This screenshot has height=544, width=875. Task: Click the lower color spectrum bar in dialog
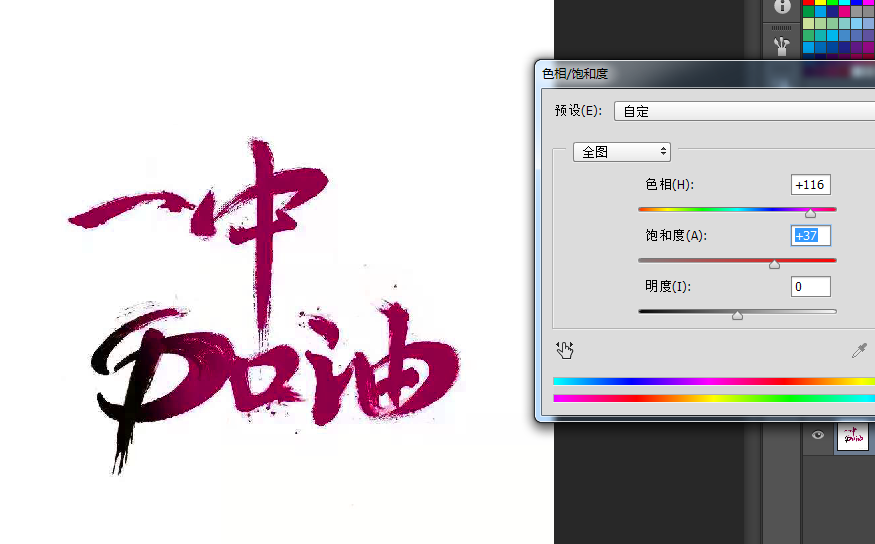[x=714, y=398]
